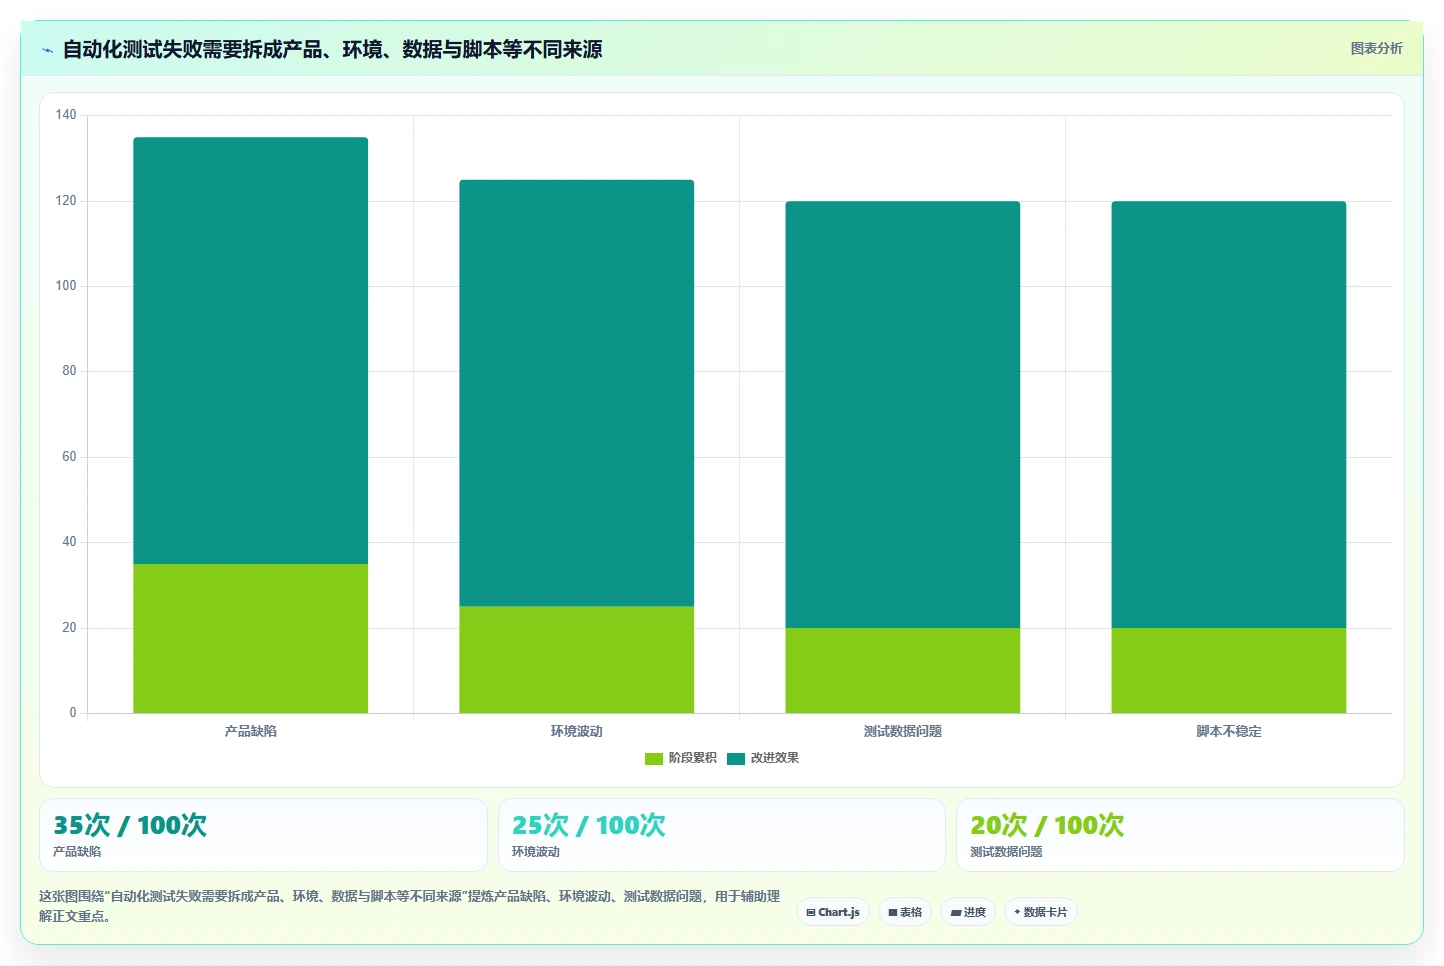Click the 60 y-axis value
1444x966 pixels.
point(69,457)
